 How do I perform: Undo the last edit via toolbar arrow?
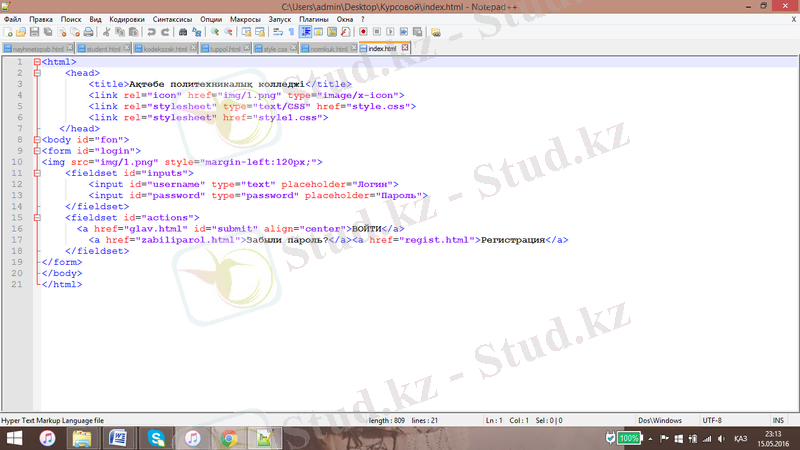(x=152, y=32)
